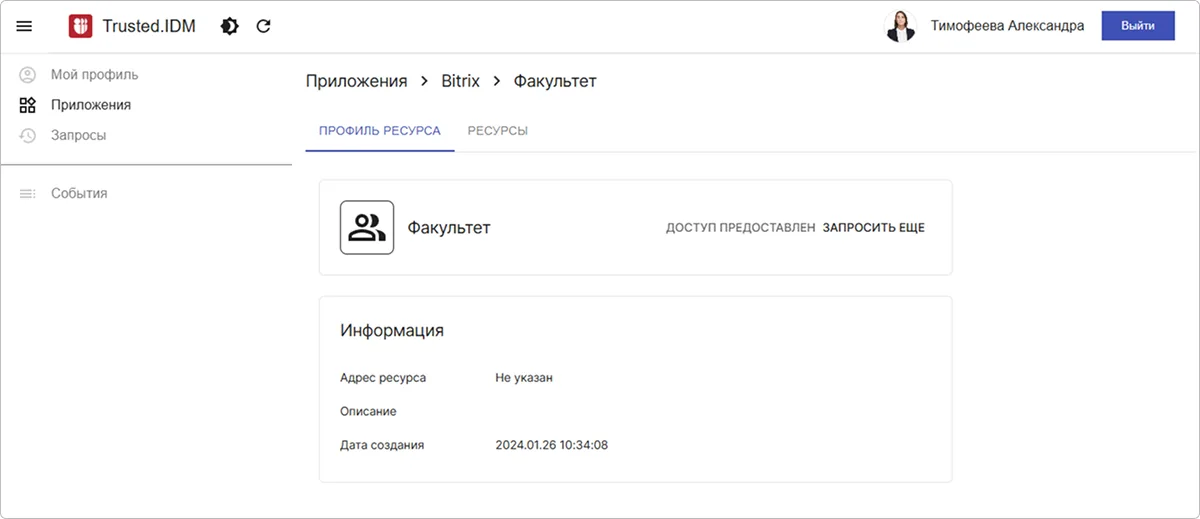
Task: Open the hamburger navigation menu
Action: (24, 26)
